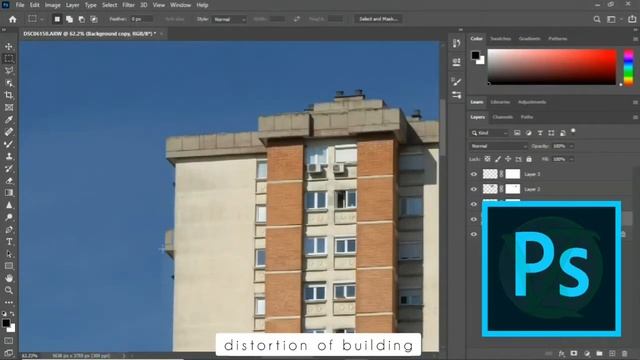Select the Hand tool

pos(9,278)
